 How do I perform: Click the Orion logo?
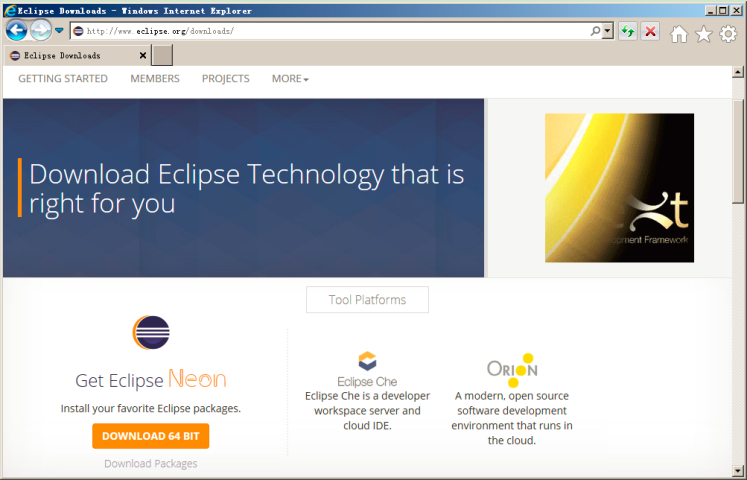[512, 370]
